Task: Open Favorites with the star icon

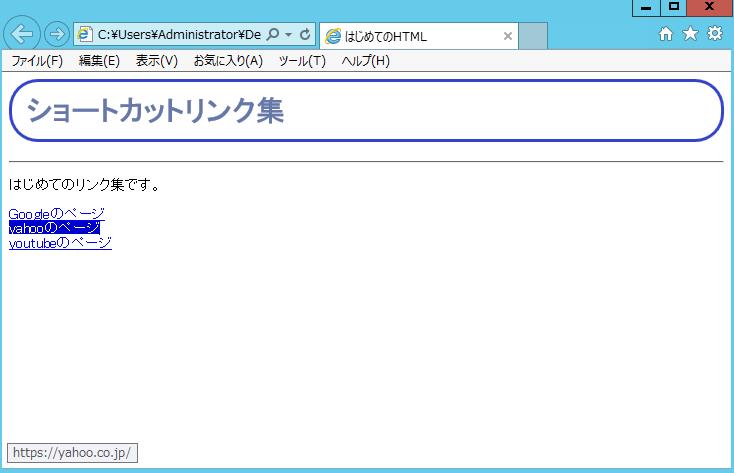Action: click(x=690, y=34)
